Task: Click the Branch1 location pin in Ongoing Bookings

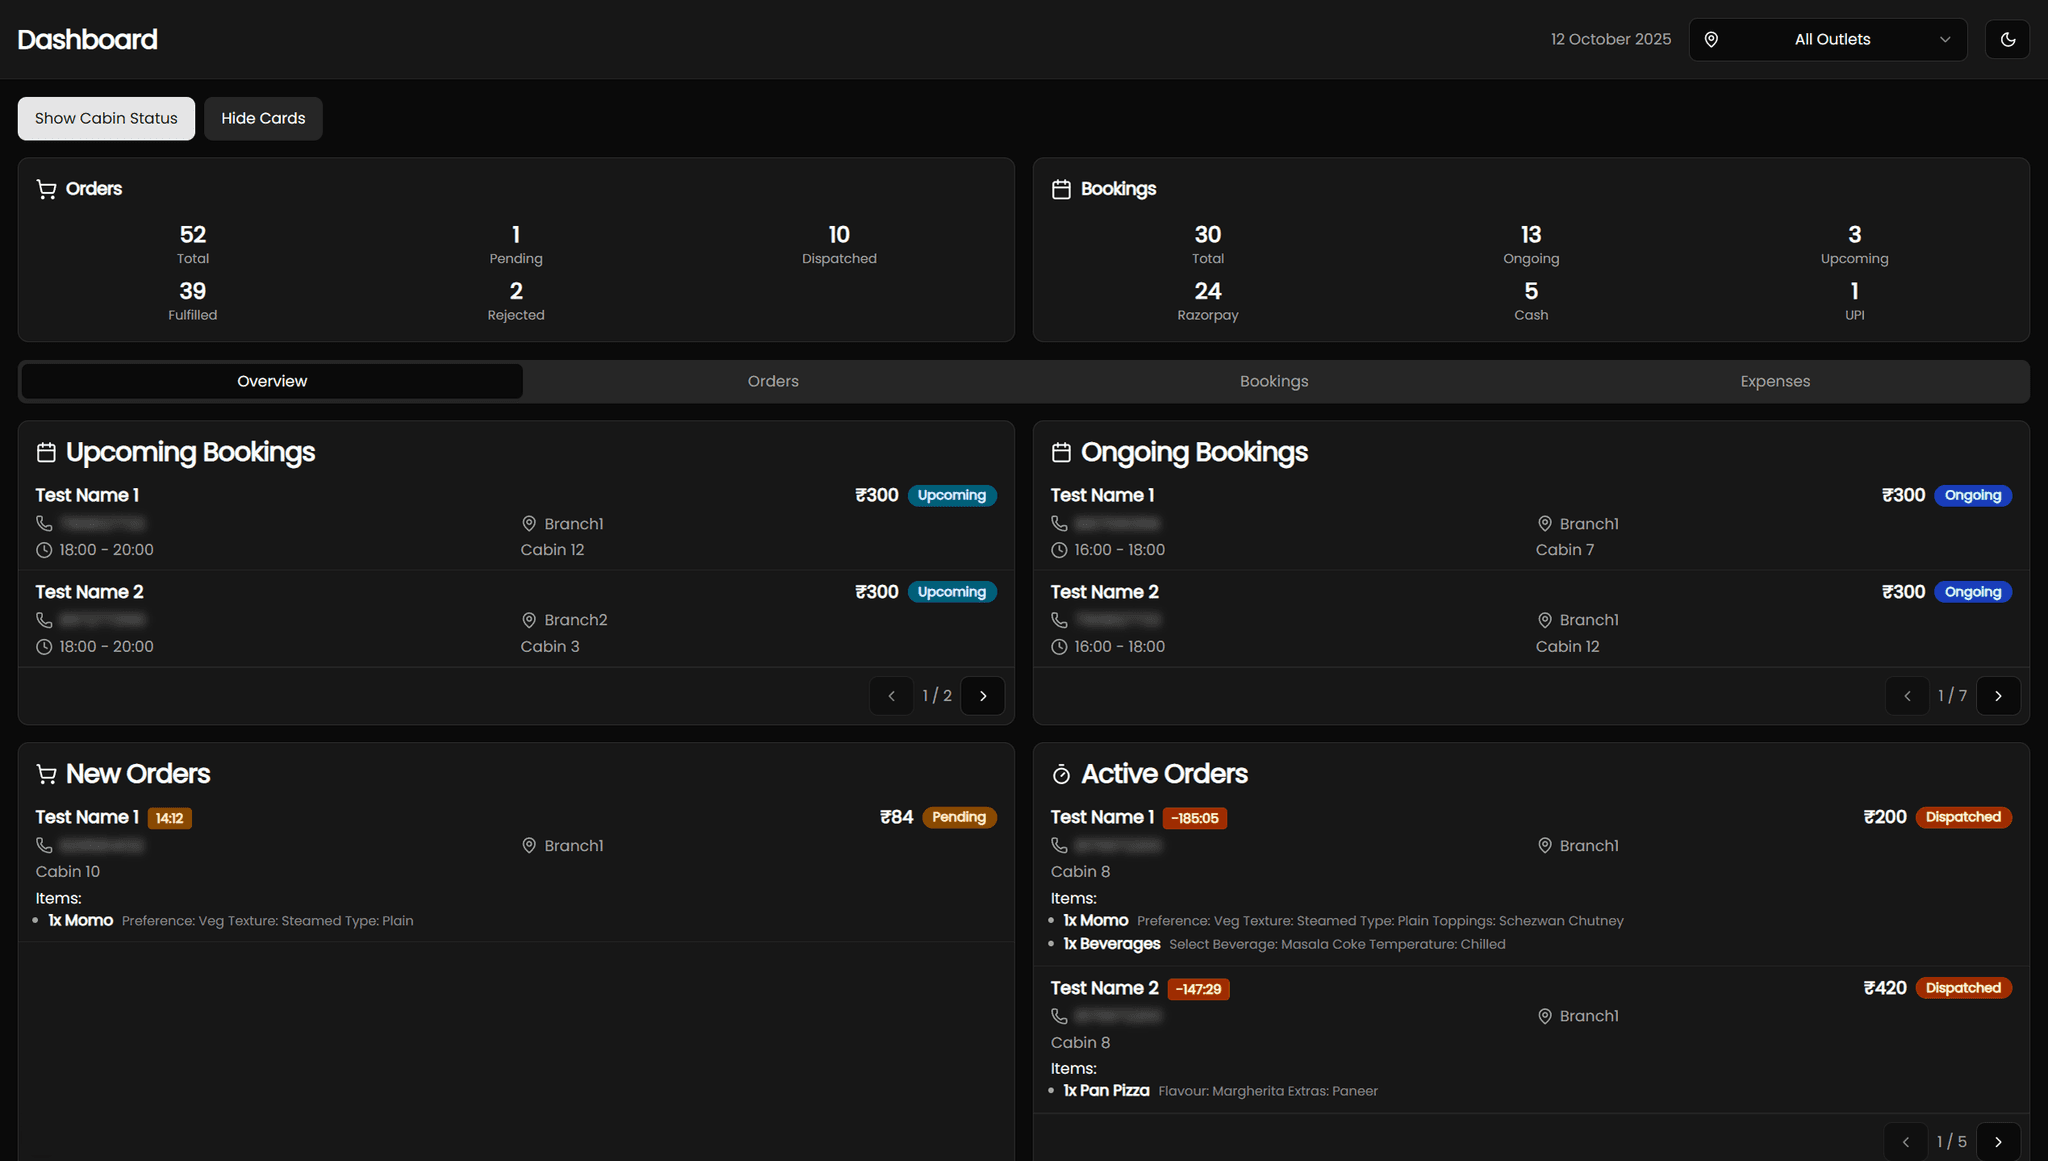Action: tap(1546, 523)
